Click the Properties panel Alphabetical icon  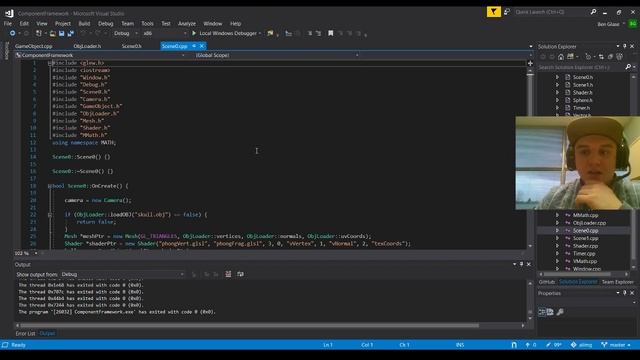(550, 312)
